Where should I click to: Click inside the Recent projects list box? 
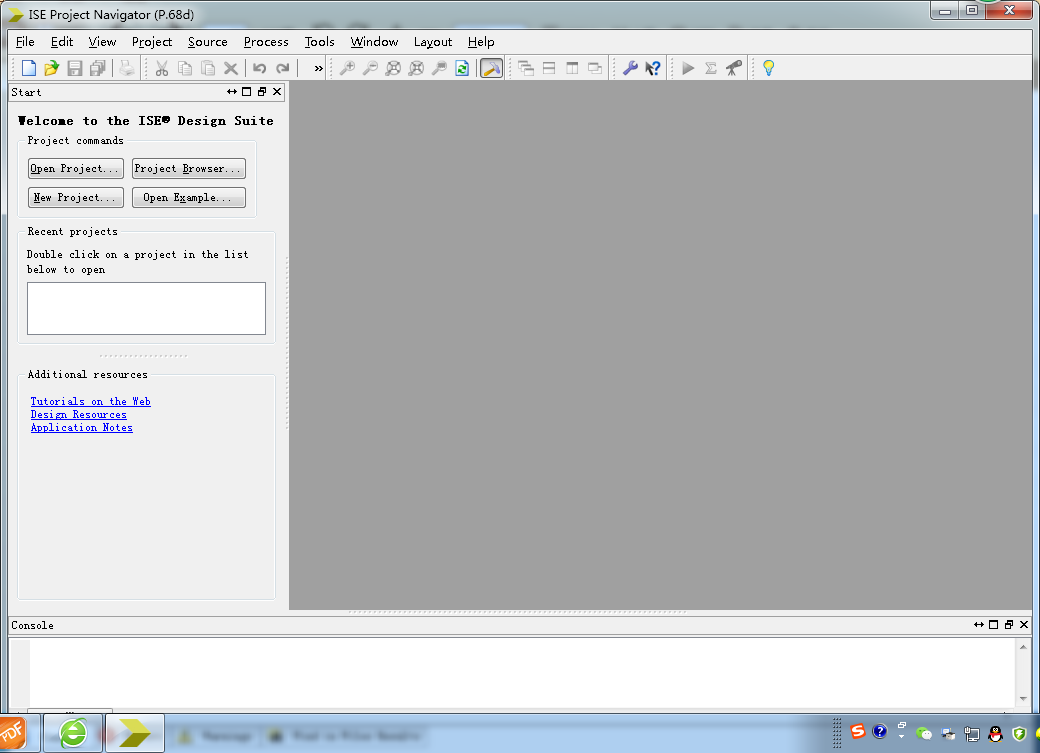click(x=146, y=308)
